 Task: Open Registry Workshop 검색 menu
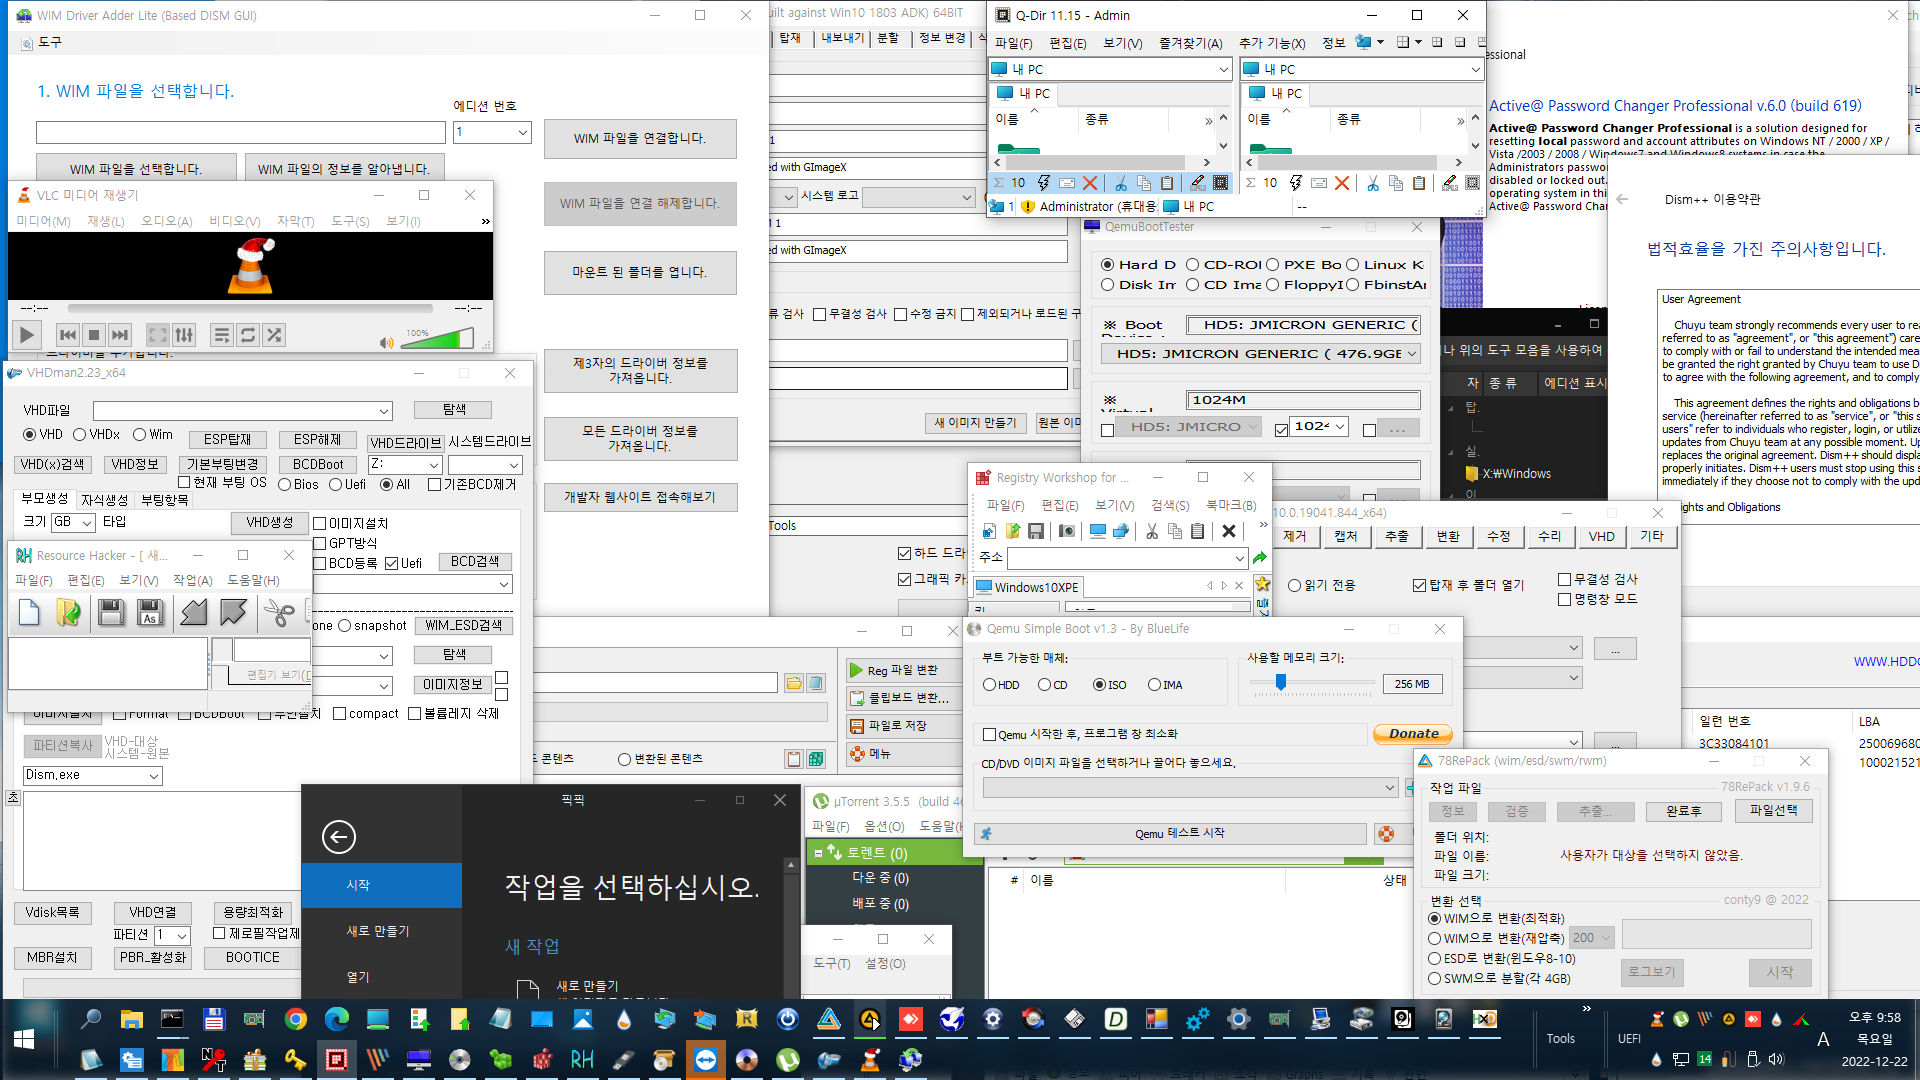tap(1169, 505)
